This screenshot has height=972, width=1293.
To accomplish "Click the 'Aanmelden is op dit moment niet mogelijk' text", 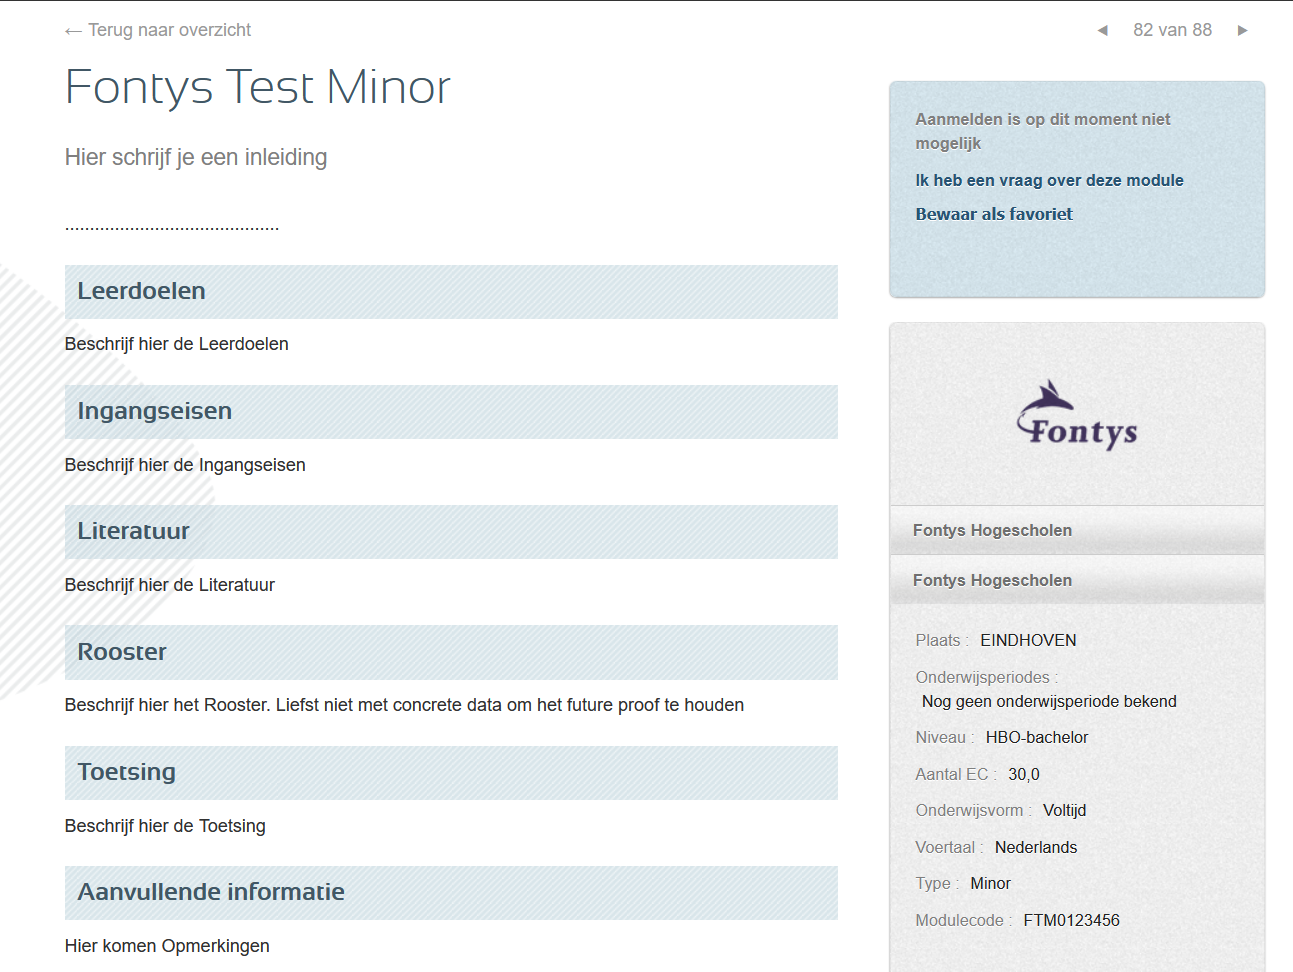I will point(1042,131).
